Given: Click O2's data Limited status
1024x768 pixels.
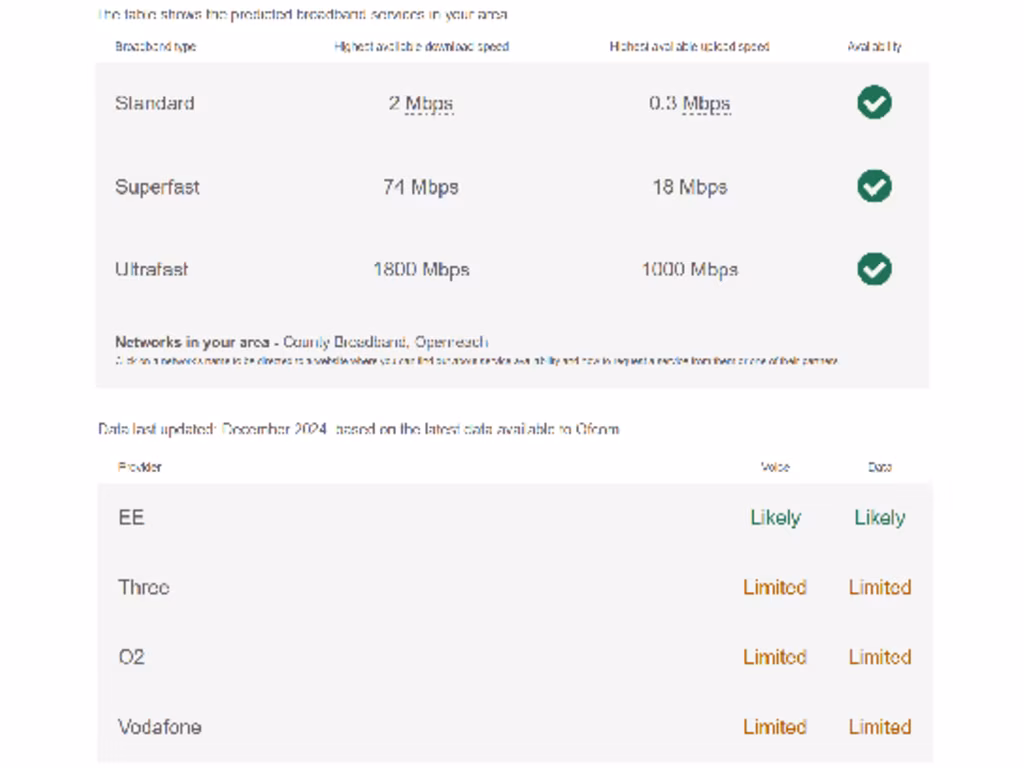Looking at the screenshot, I should tap(879, 657).
